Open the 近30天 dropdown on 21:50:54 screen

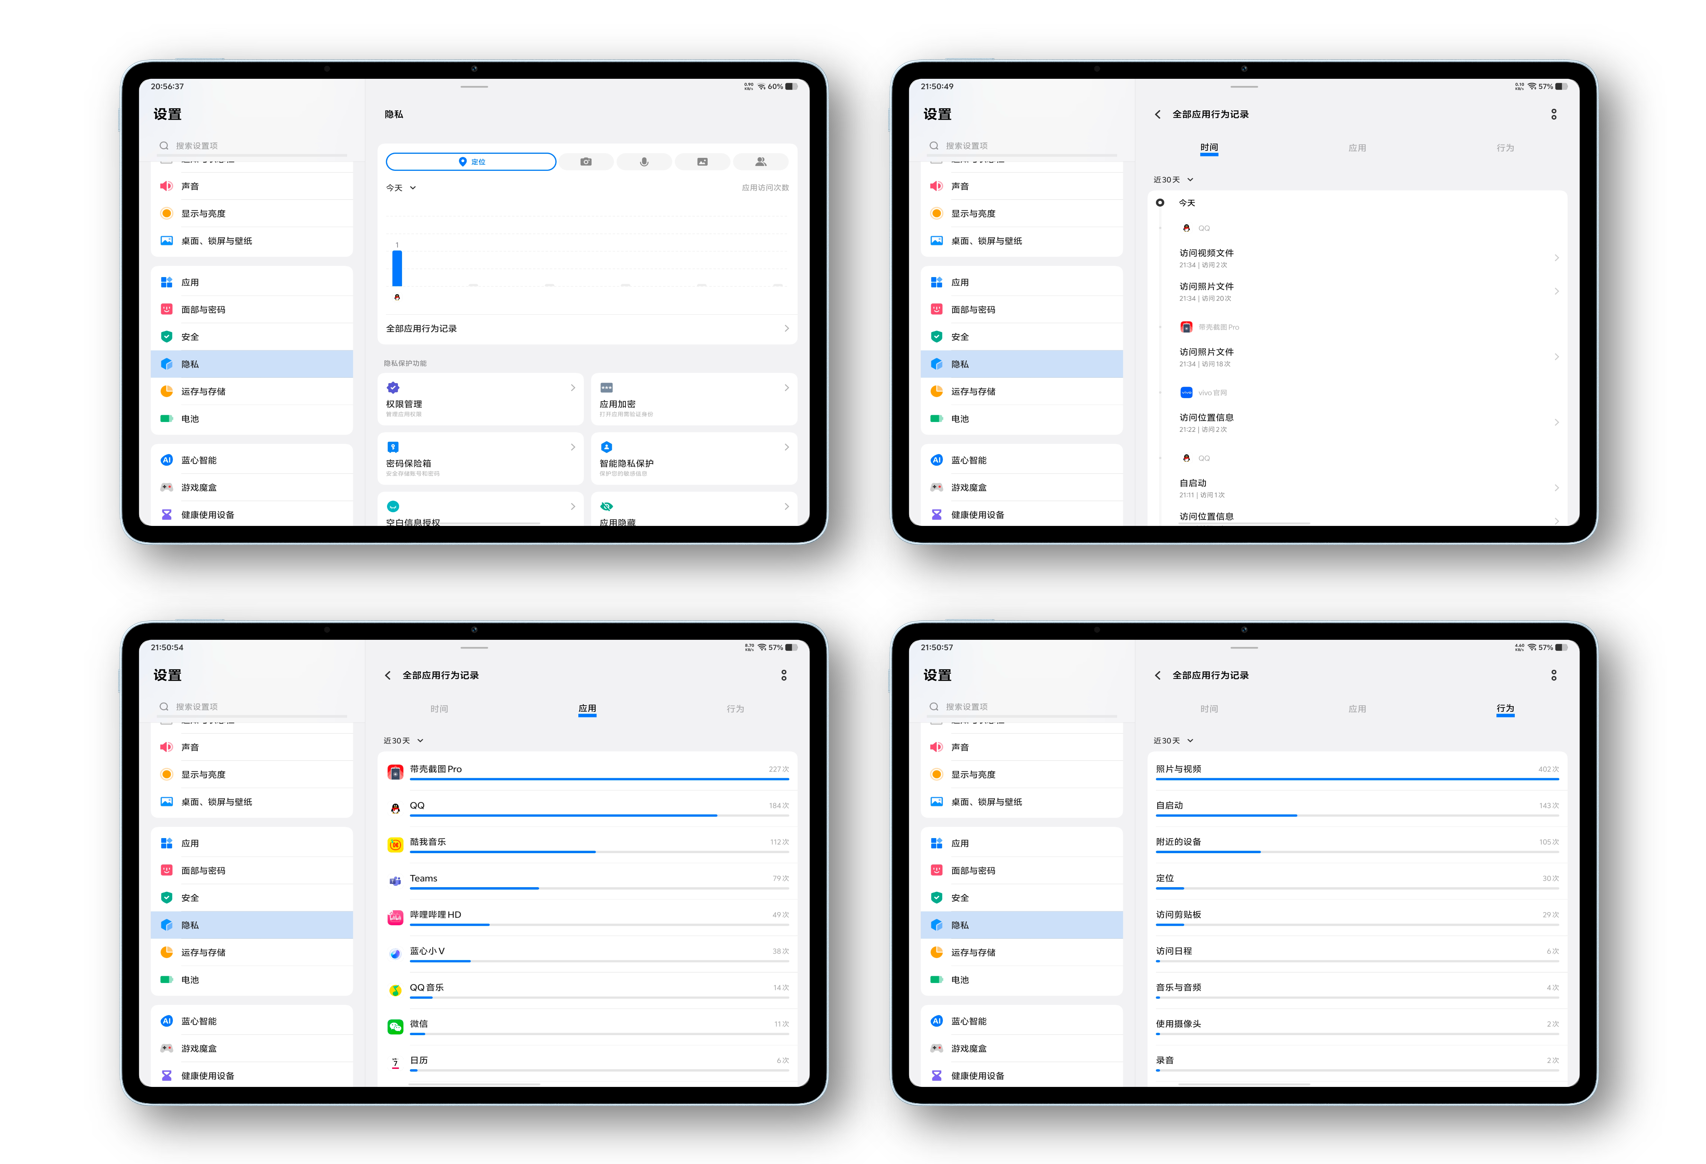(x=403, y=741)
